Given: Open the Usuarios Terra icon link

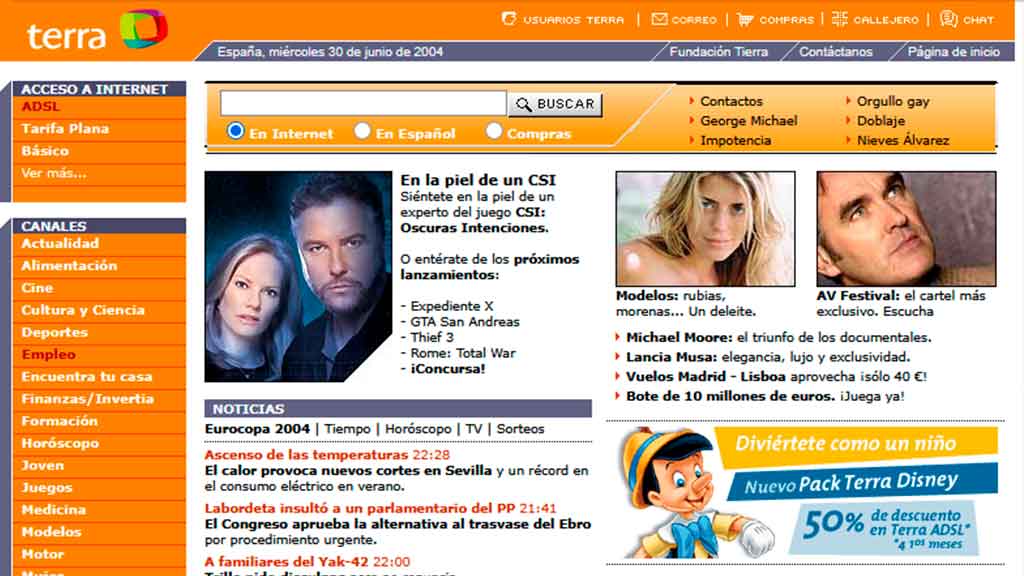Looking at the screenshot, I should point(510,19).
